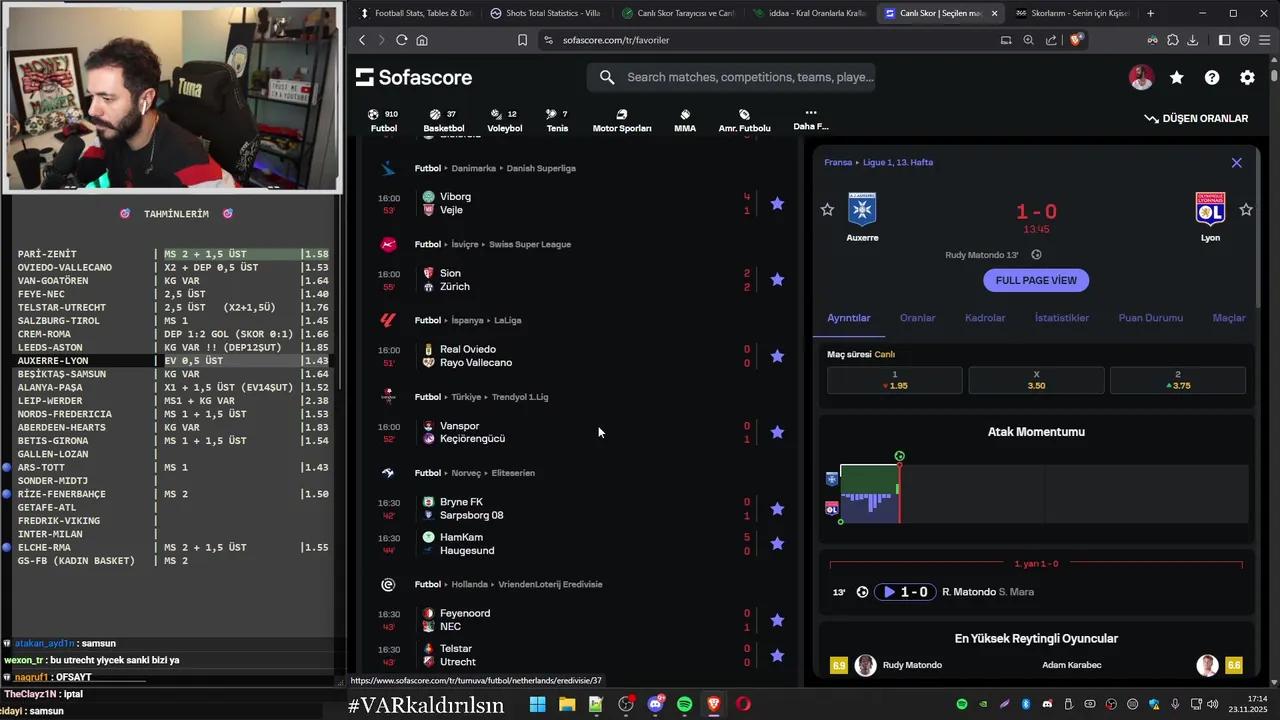This screenshot has height=720, width=1280.
Task: Click the Atak Momentumu graph
Action: point(1036,493)
